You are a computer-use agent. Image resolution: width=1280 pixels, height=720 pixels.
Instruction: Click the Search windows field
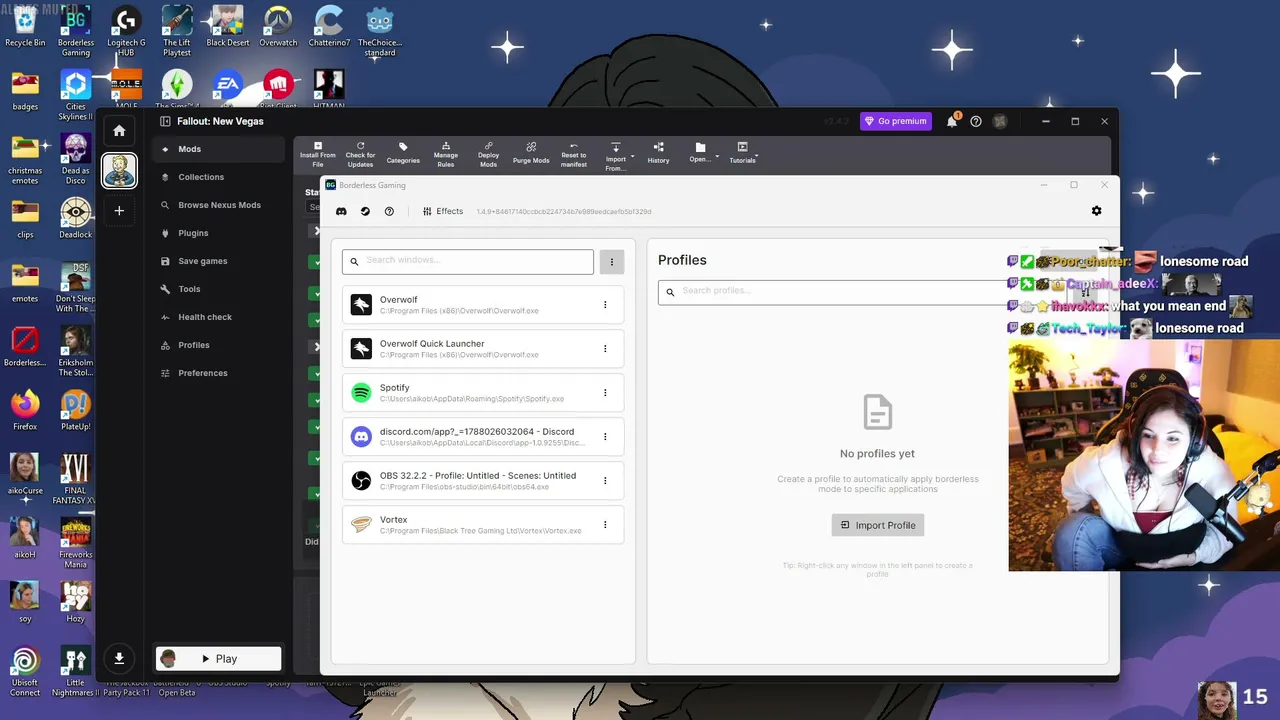[468, 261]
